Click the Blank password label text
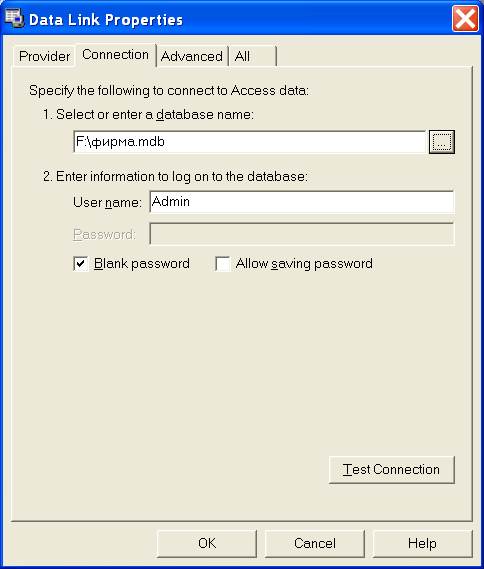This screenshot has width=484, height=569. [x=141, y=263]
